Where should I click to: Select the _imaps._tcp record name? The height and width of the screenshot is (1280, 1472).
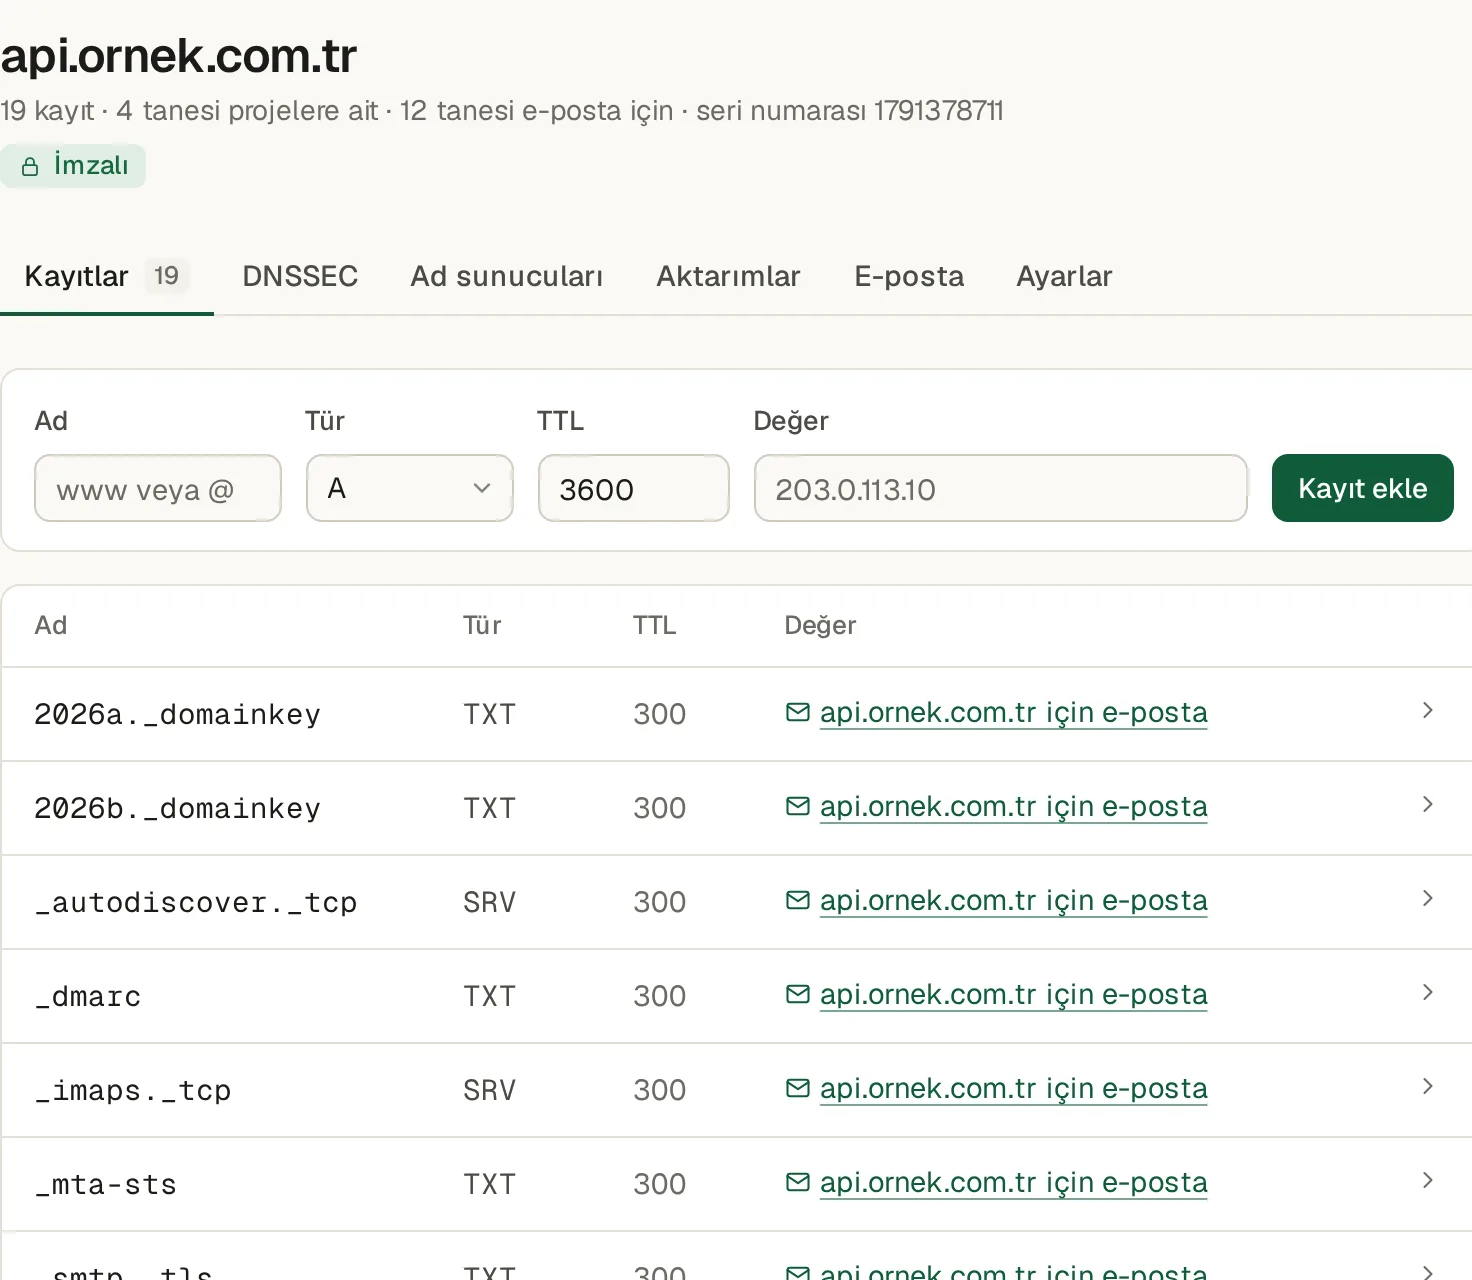click(133, 1090)
